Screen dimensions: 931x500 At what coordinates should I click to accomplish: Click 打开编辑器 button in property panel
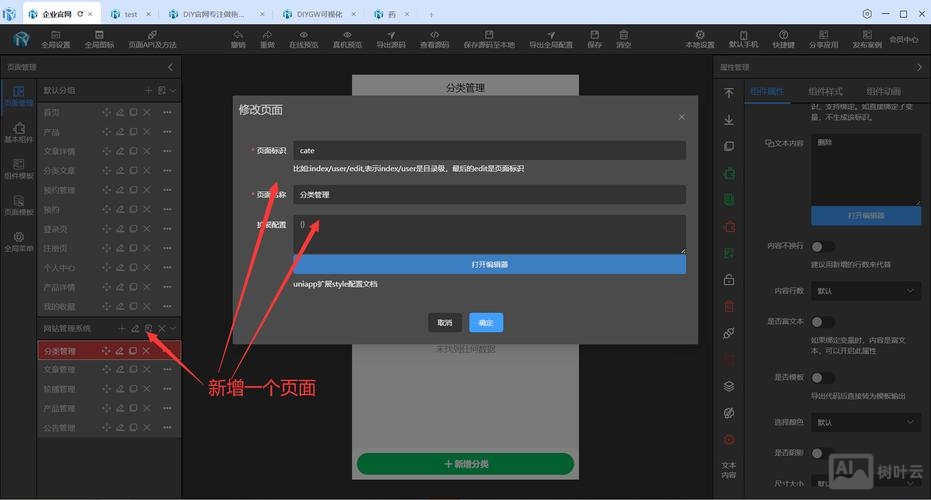[866, 216]
